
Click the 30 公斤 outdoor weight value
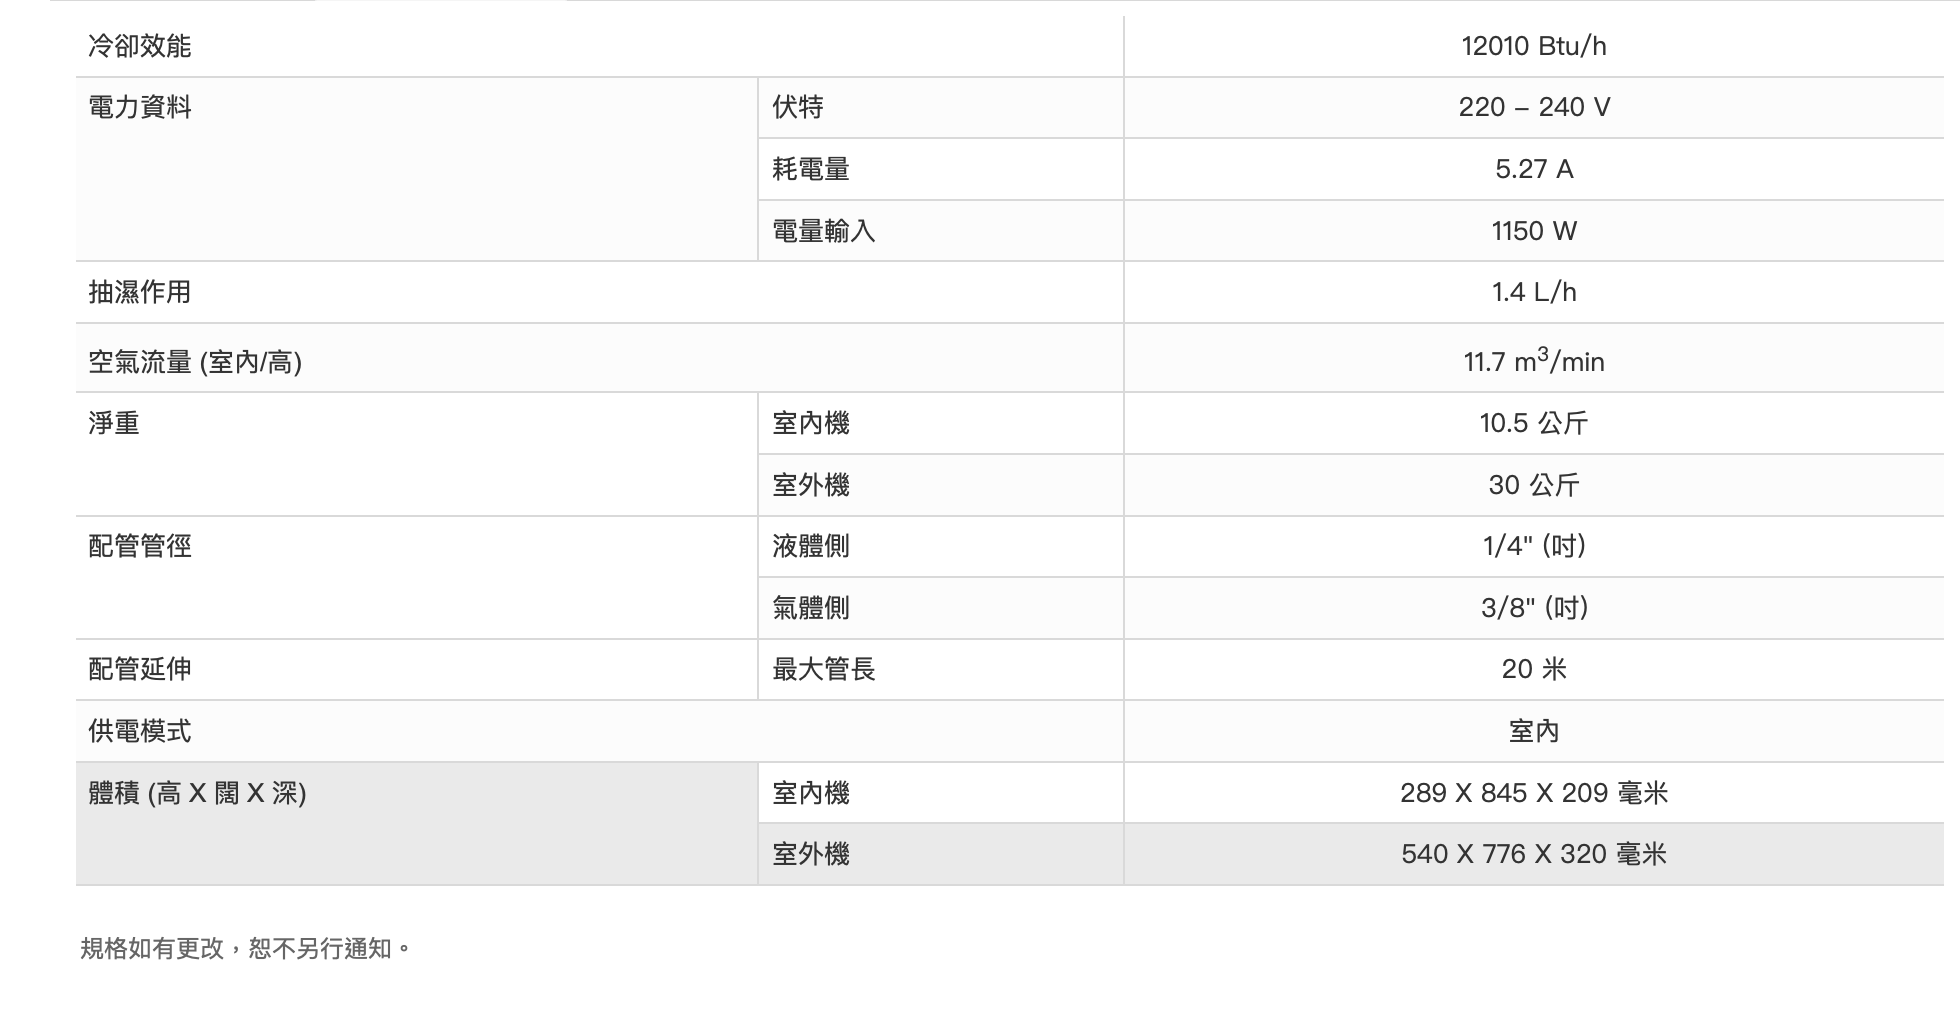[x=1533, y=485]
